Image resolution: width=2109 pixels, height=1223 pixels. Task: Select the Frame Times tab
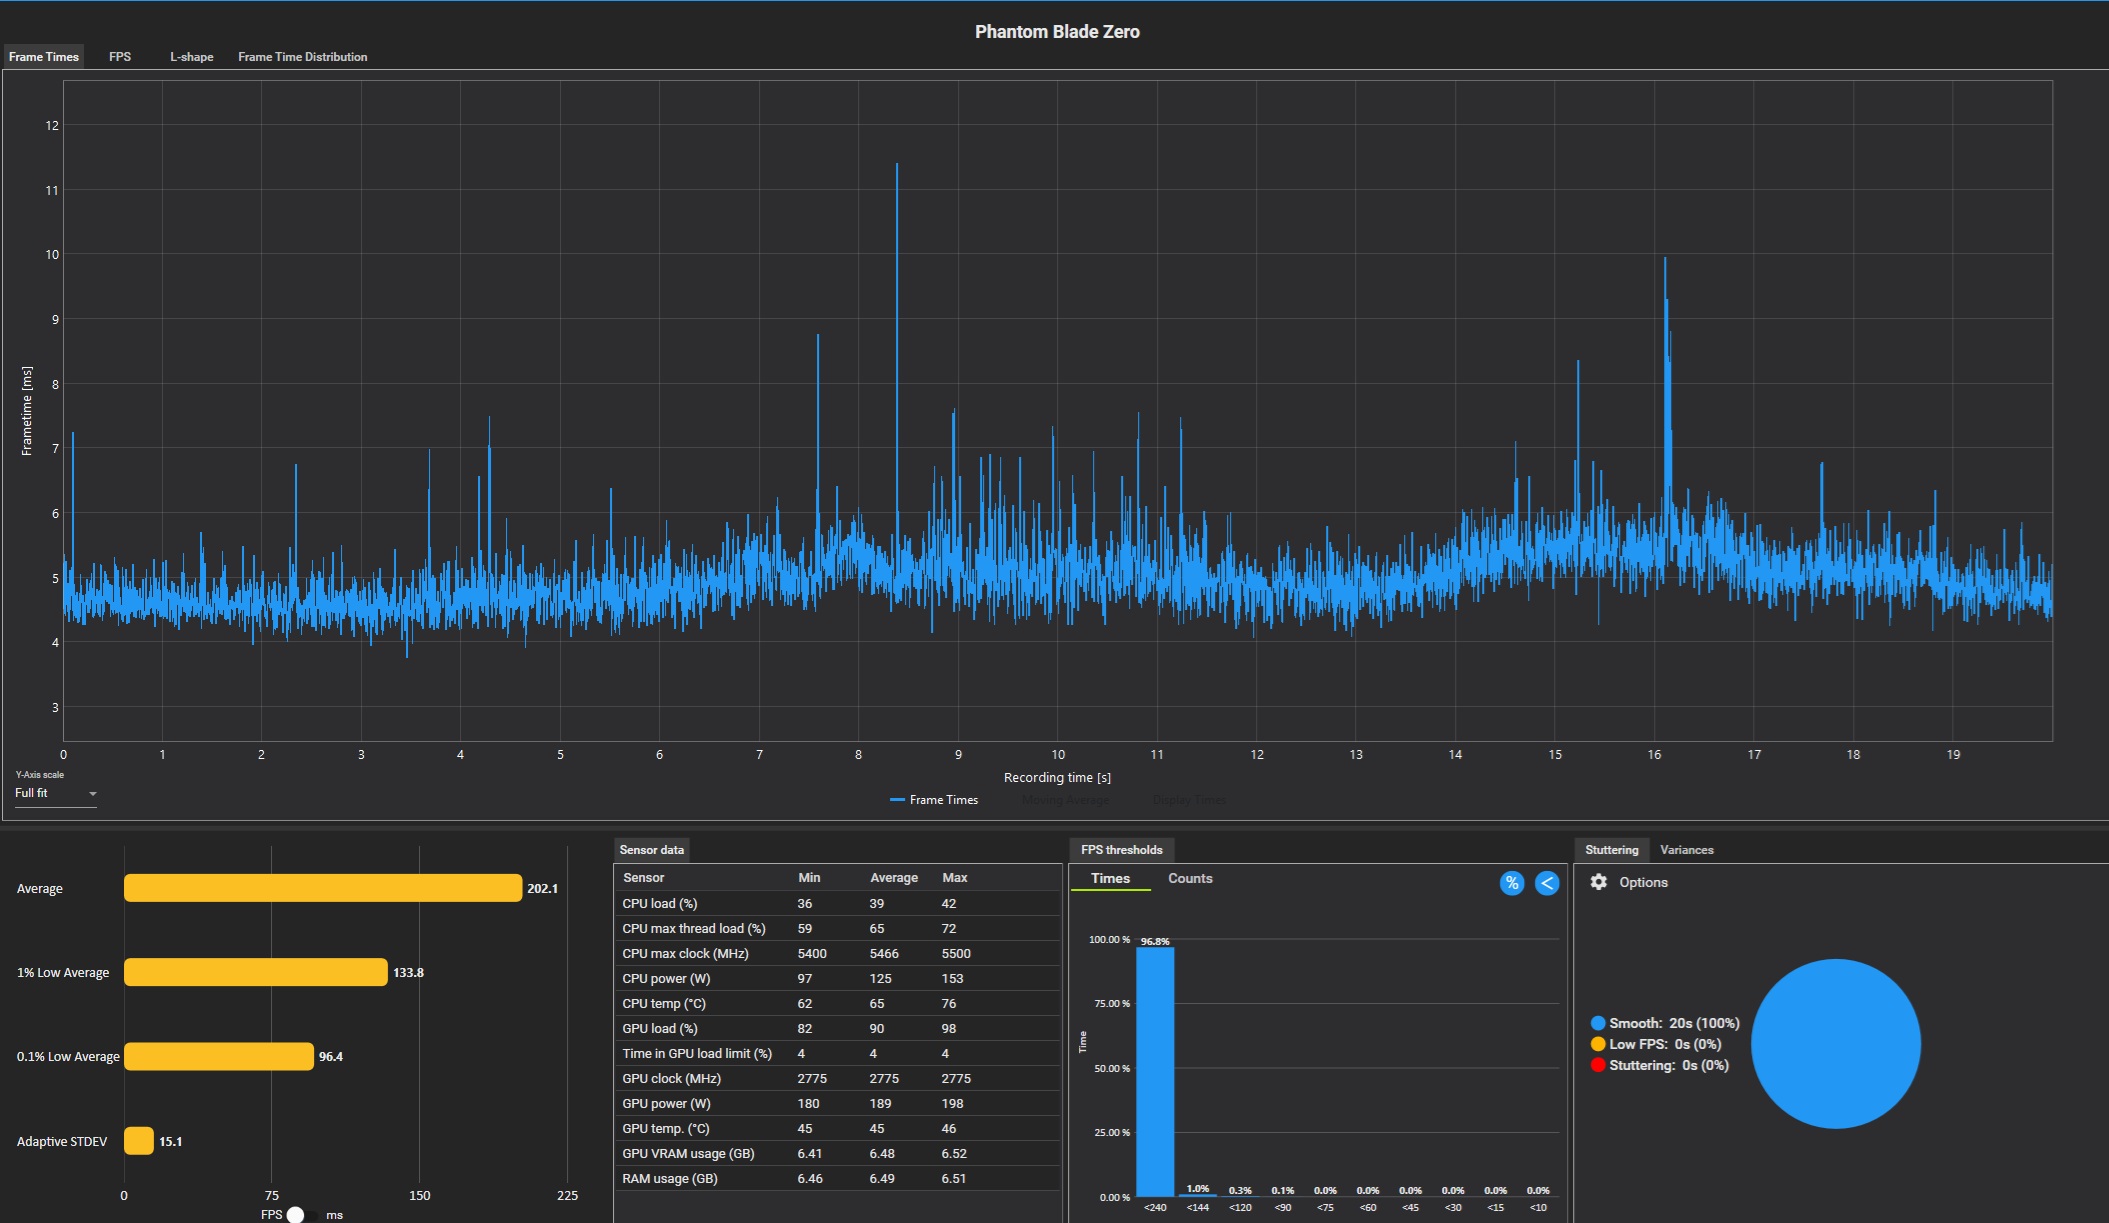tap(44, 57)
